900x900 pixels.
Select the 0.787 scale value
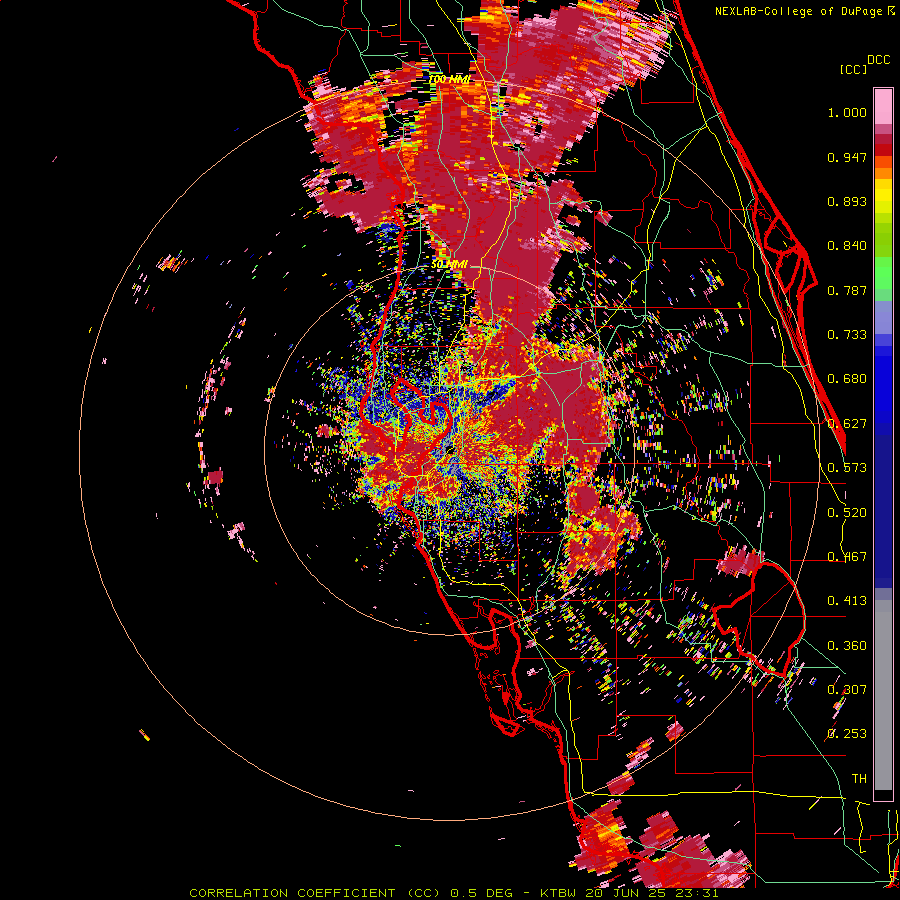[847, 290]
